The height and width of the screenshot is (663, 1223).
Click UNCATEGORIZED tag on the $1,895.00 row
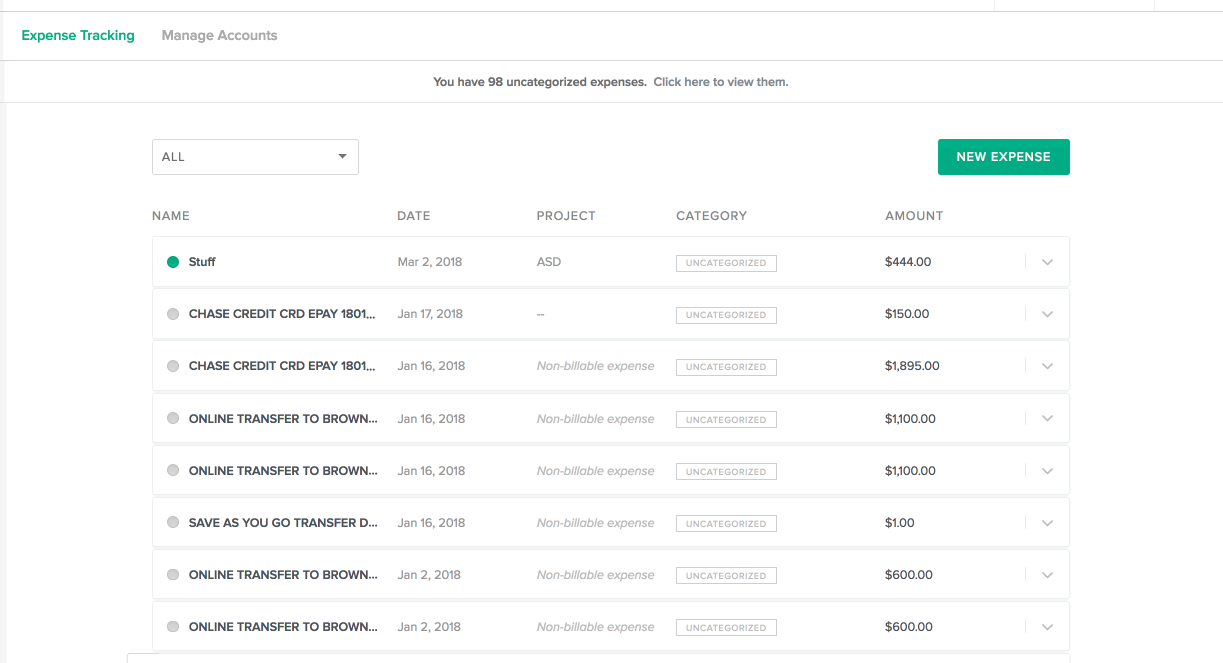726,367
